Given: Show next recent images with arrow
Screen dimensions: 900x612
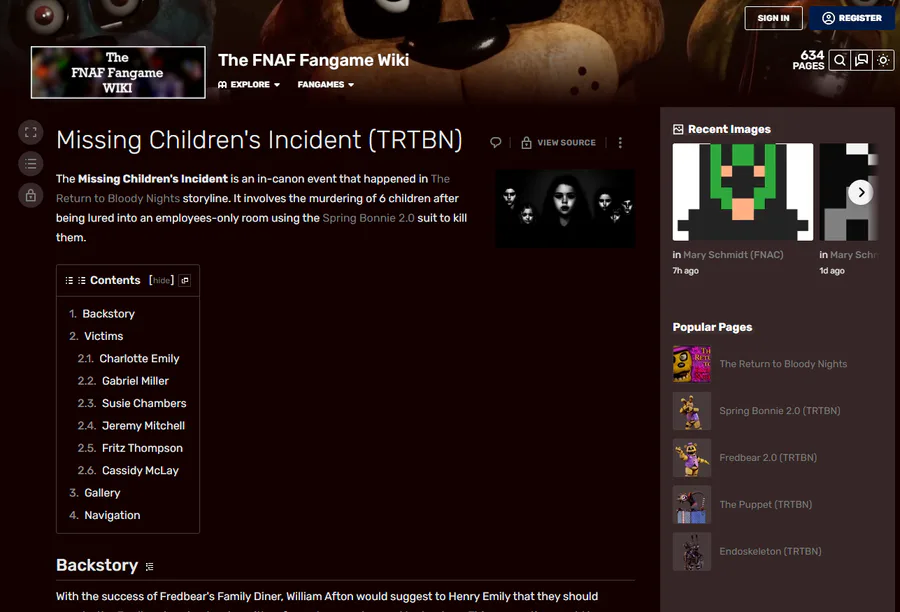Looking at the screenshot, I should [x=861, y=192].
